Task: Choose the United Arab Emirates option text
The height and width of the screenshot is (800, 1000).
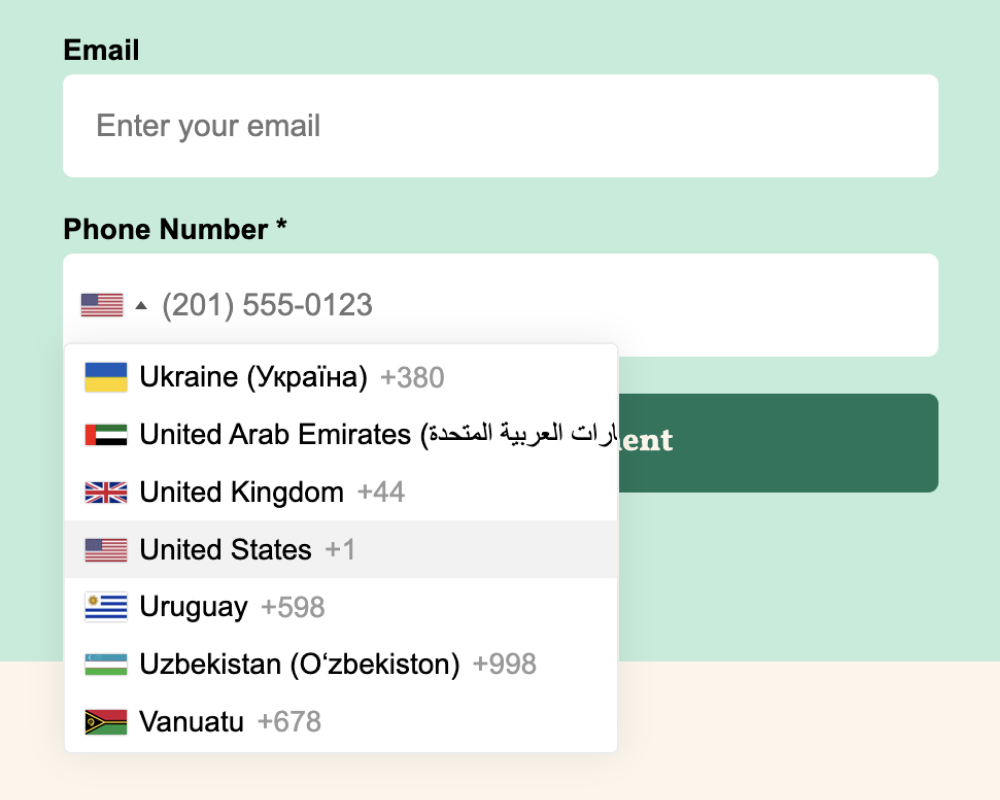Action: pos(275,435)
